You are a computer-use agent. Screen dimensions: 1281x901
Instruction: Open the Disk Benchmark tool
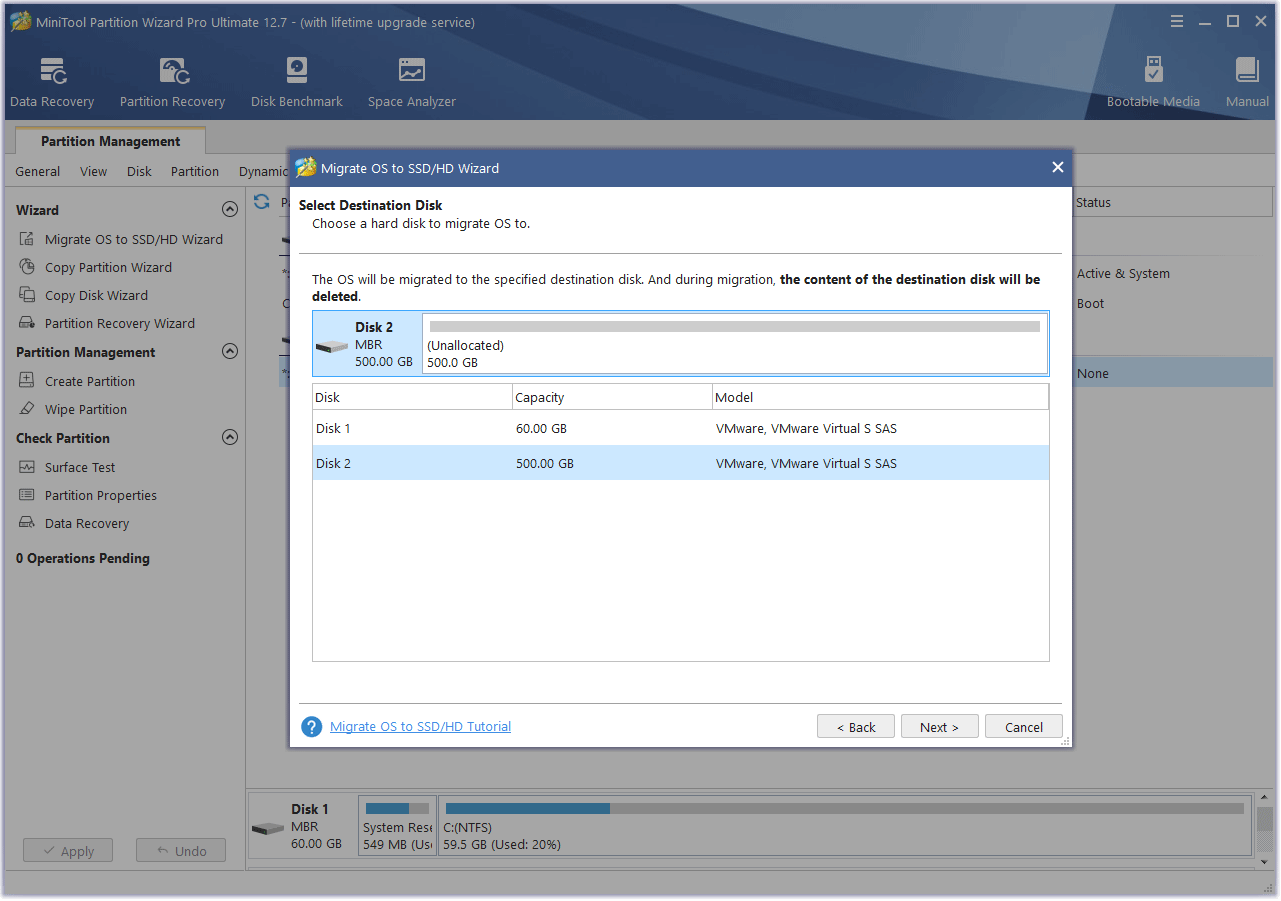pos(296,72)
